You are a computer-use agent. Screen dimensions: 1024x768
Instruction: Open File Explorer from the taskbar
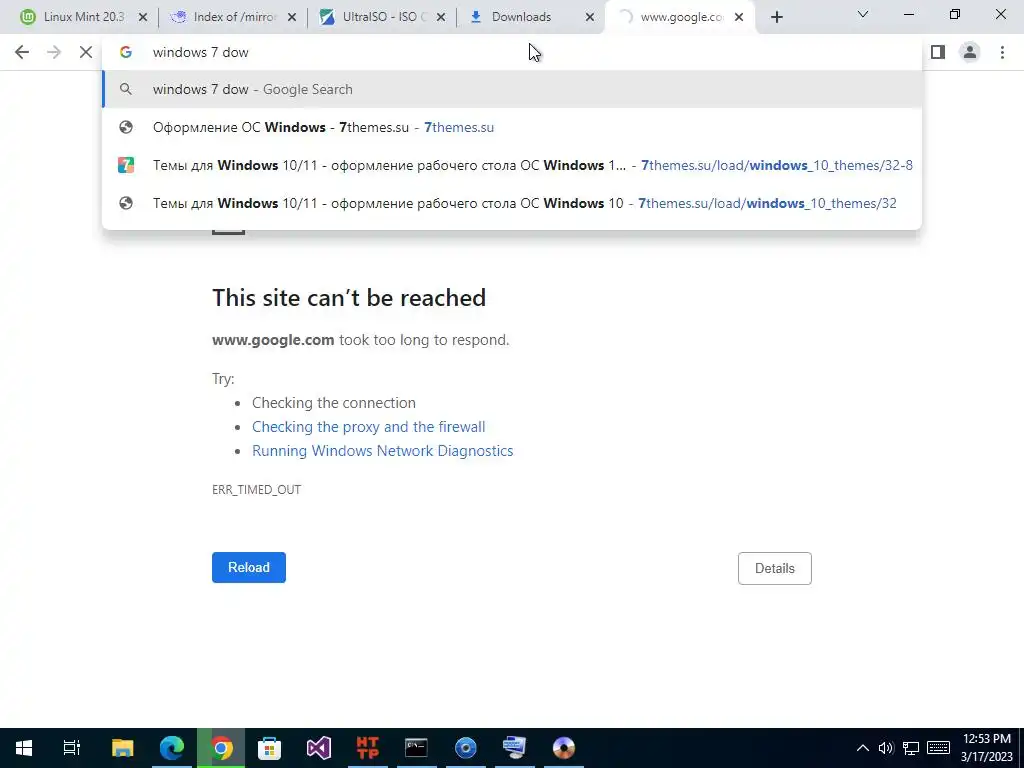122,748
